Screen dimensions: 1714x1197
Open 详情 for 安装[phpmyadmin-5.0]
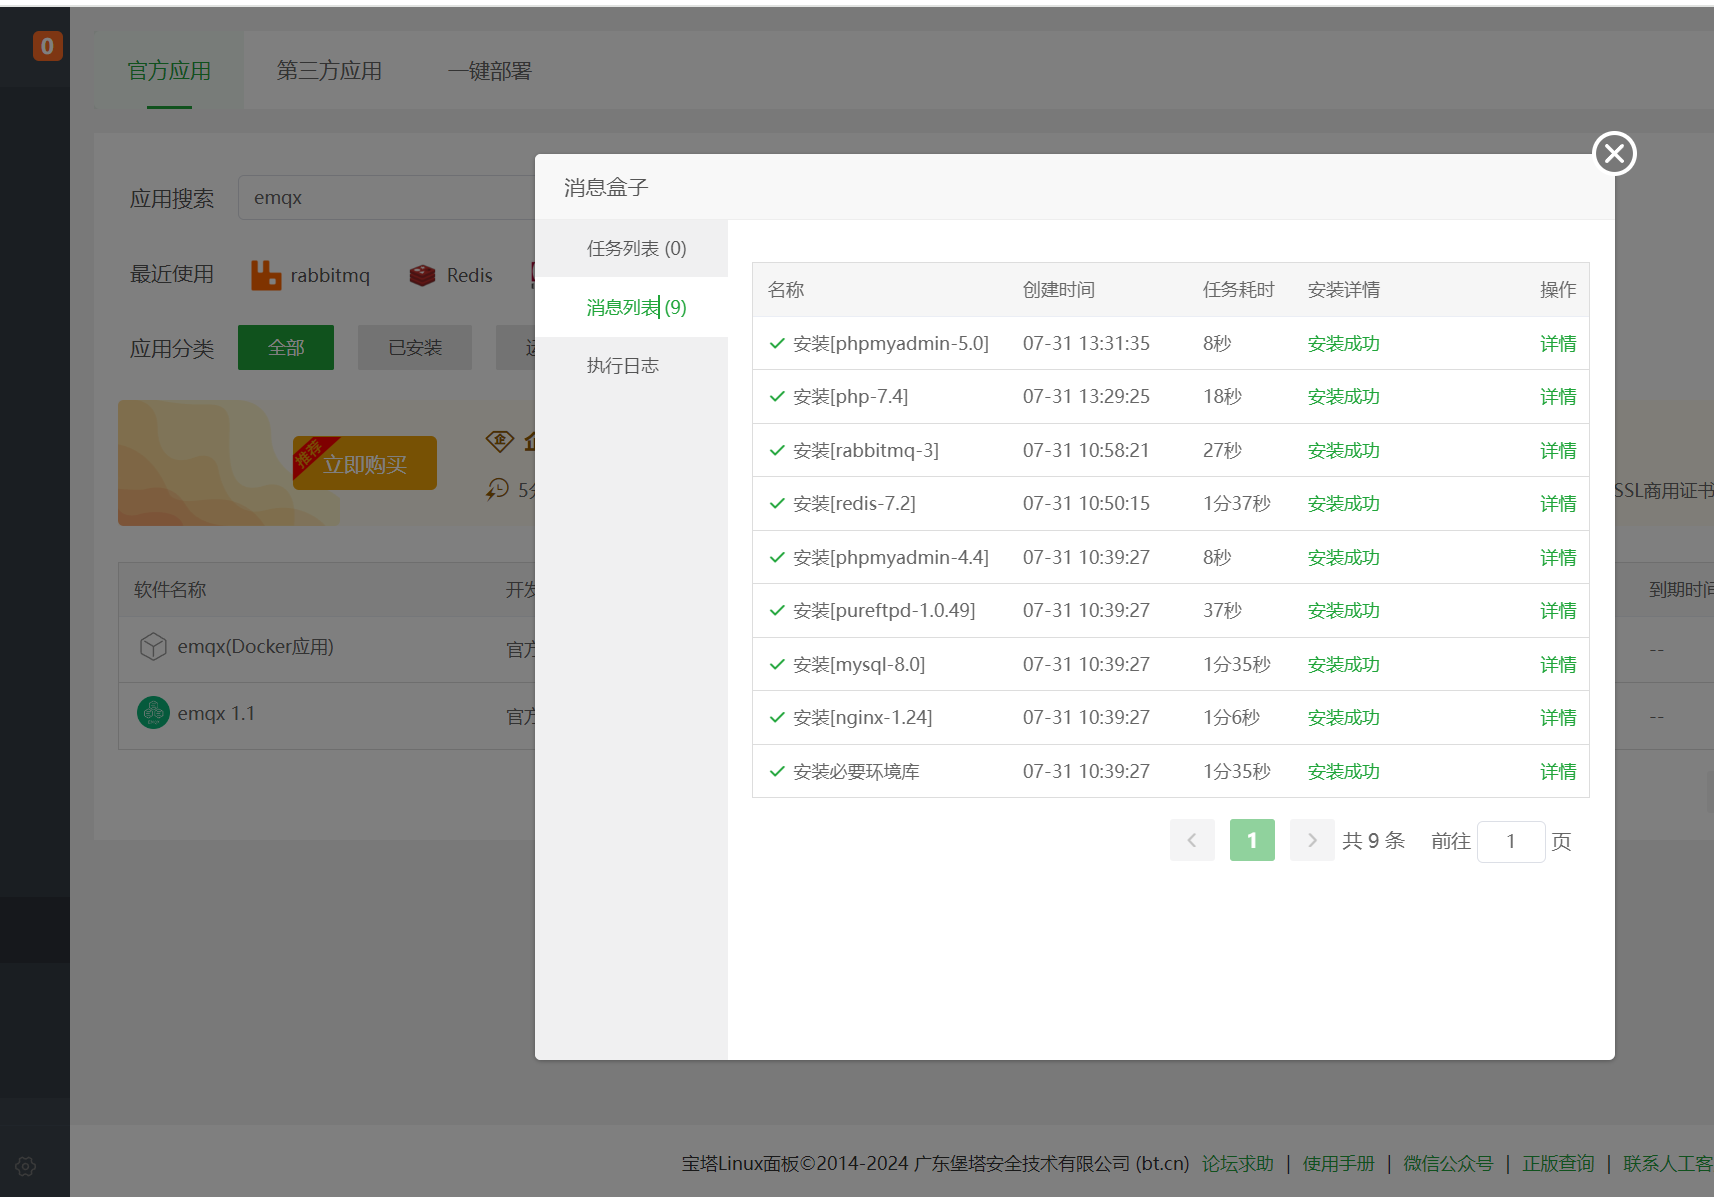[x=1557, y=343]
